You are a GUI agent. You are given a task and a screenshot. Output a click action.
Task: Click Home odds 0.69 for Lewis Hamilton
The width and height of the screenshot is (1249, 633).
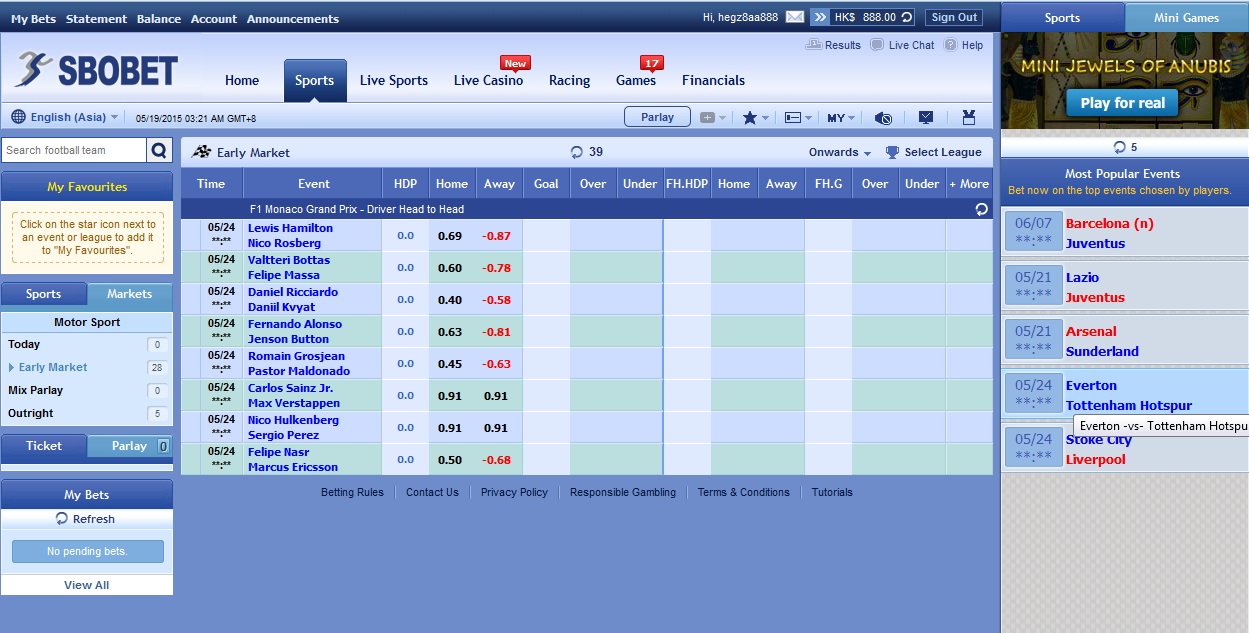pos(450,236)
